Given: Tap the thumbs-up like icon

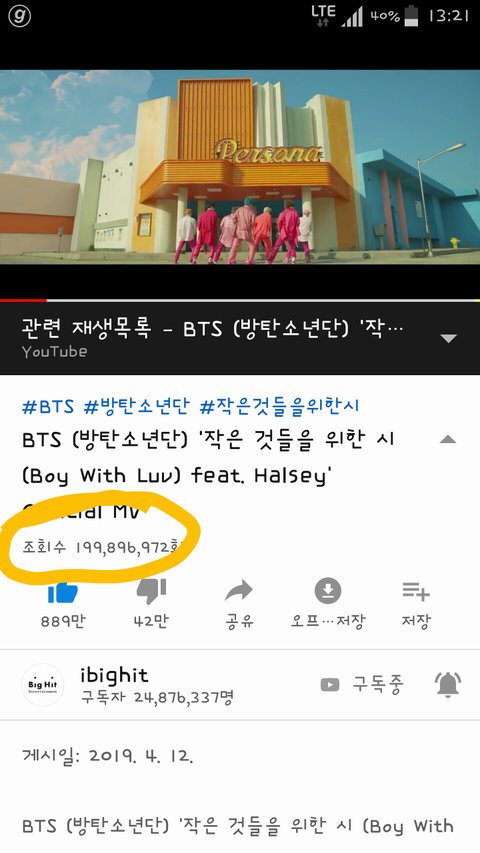Looking at the screenshot, I should (x=63, y=592).
